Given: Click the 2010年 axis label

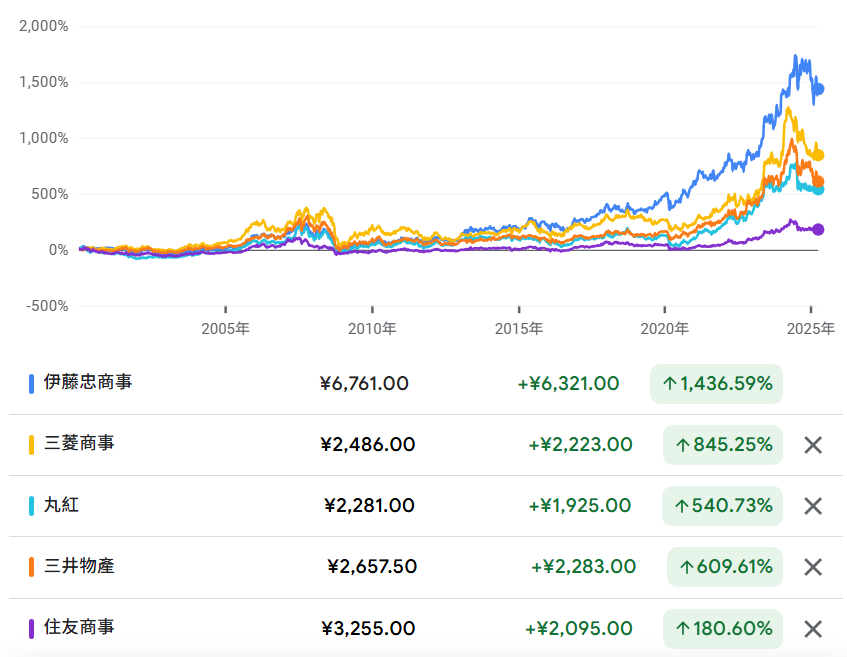Looking at the screenshot, I should (372, 328).
